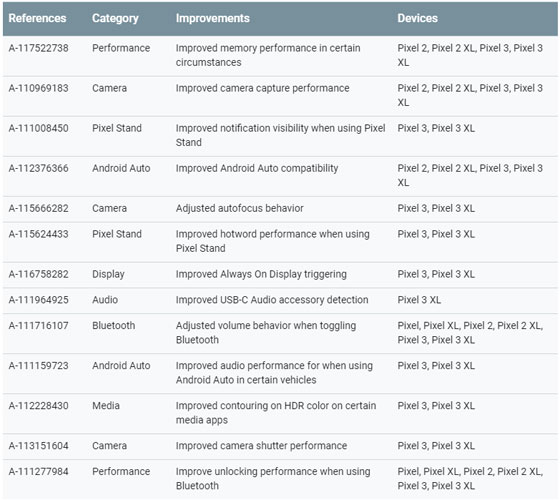The image size is (560, 500).
Task: Click devices cell in A-116758282 row
Action: 436,274
